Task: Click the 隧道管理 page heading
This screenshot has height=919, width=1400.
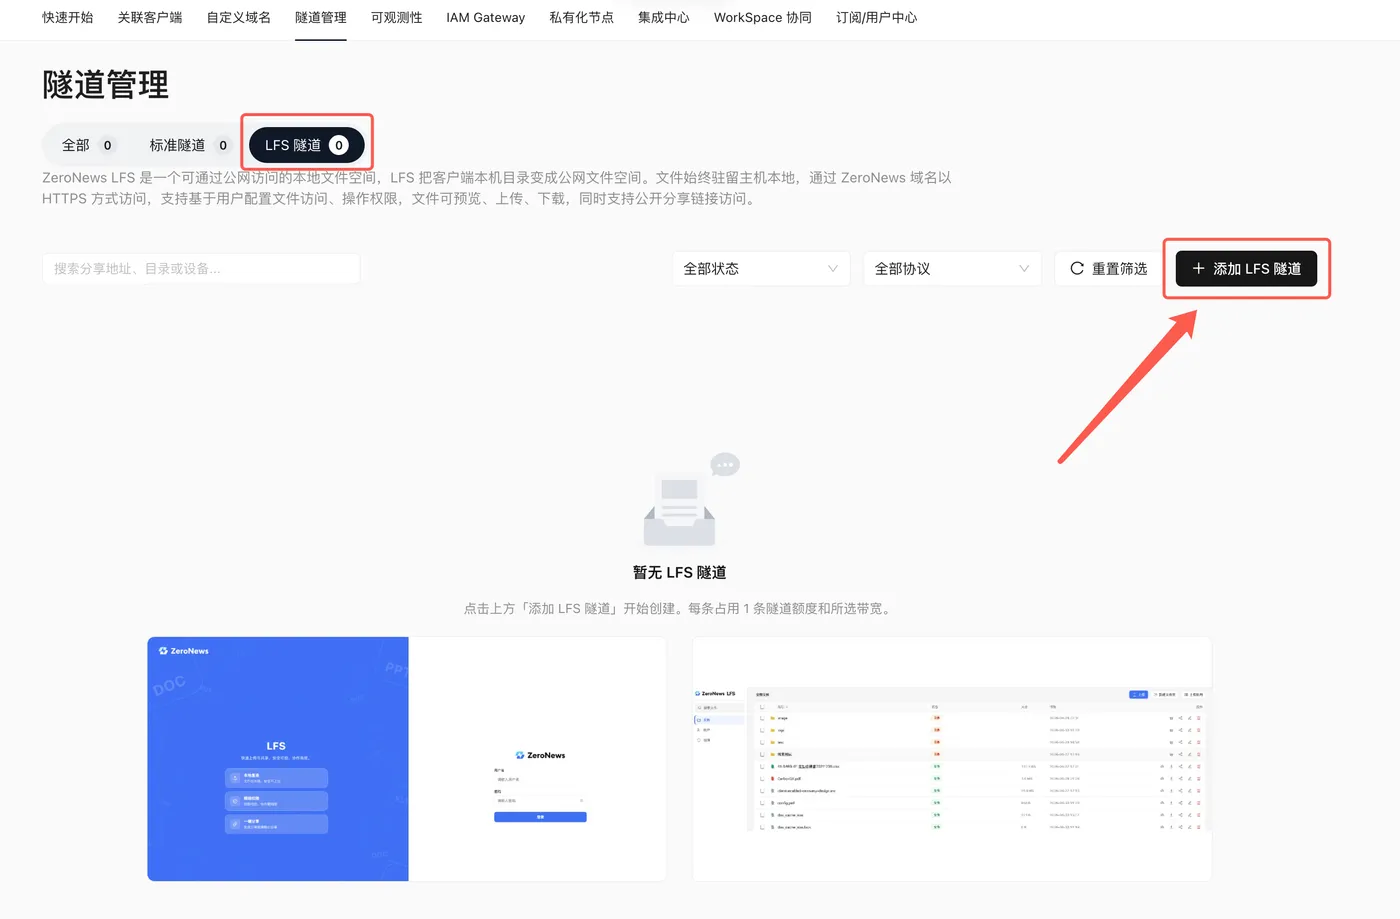Action: (x=106, y=85)
